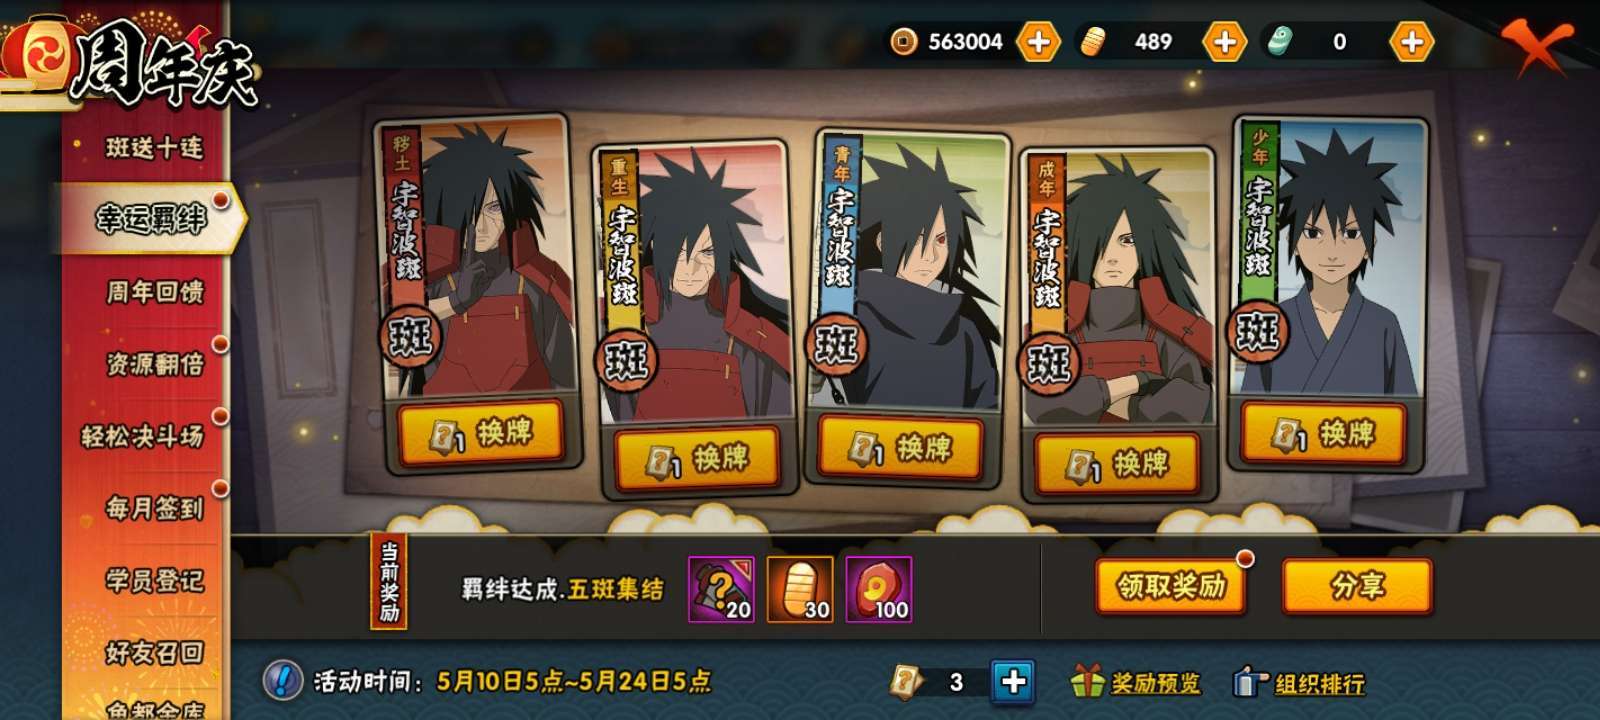Open 好友召回 friend recall tab
1600x720 pixels.
[x=153, y=652]
